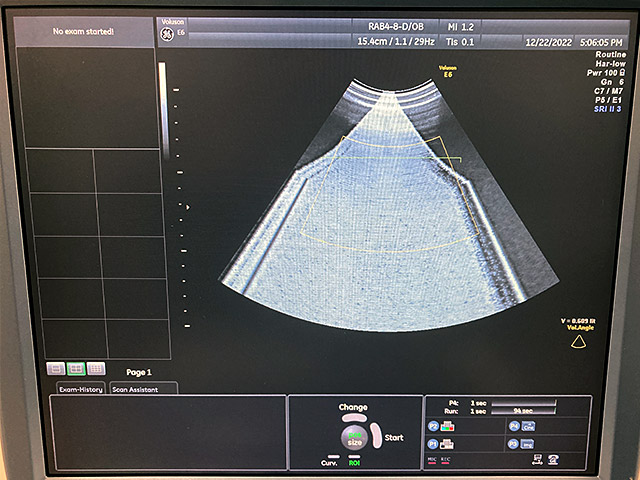This screenshot has height=480, width=640.
Task: Click the P5 / E1 setting
Action: tap(608, 100)
